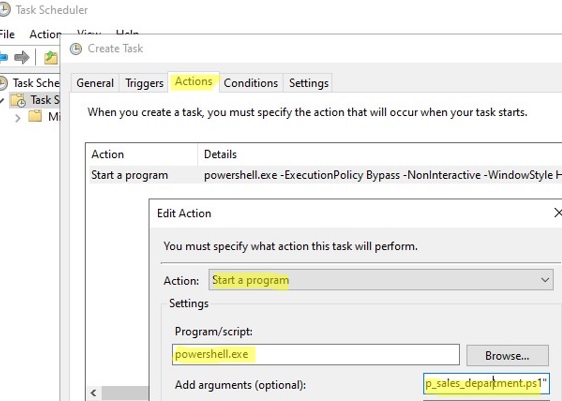The width and height of the screenshot is (562, 401).
Task: Open the Action menu in Task Scheduler
Action: point(45,34)
